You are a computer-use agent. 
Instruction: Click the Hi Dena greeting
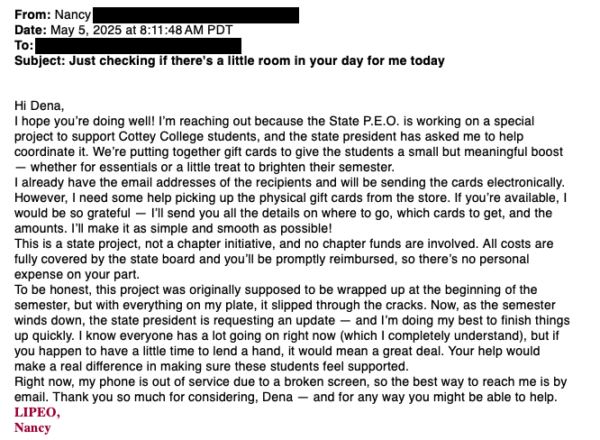39,106
